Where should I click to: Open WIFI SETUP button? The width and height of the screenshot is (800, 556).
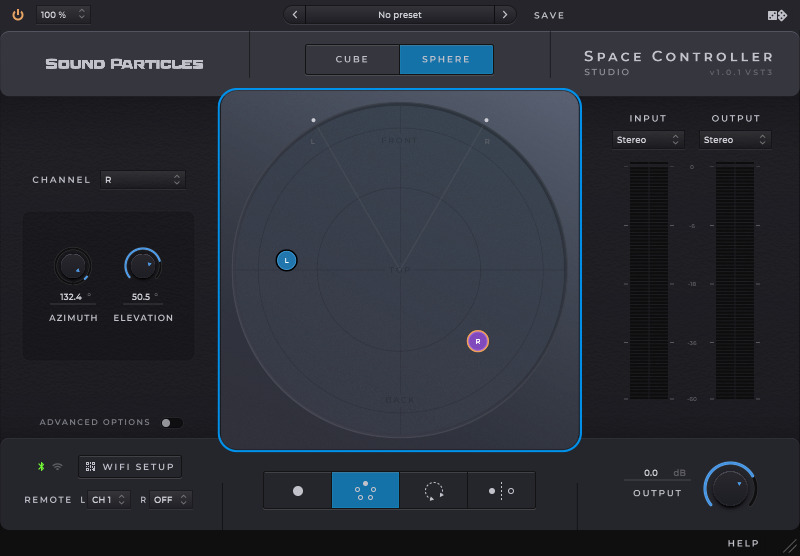click(x=130, y=467)
